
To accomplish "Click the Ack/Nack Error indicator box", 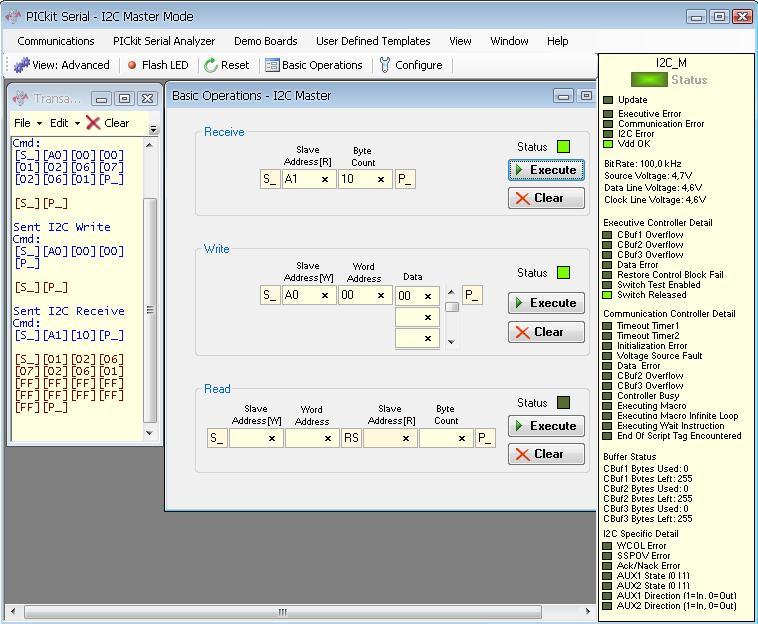I will (607, 566).
